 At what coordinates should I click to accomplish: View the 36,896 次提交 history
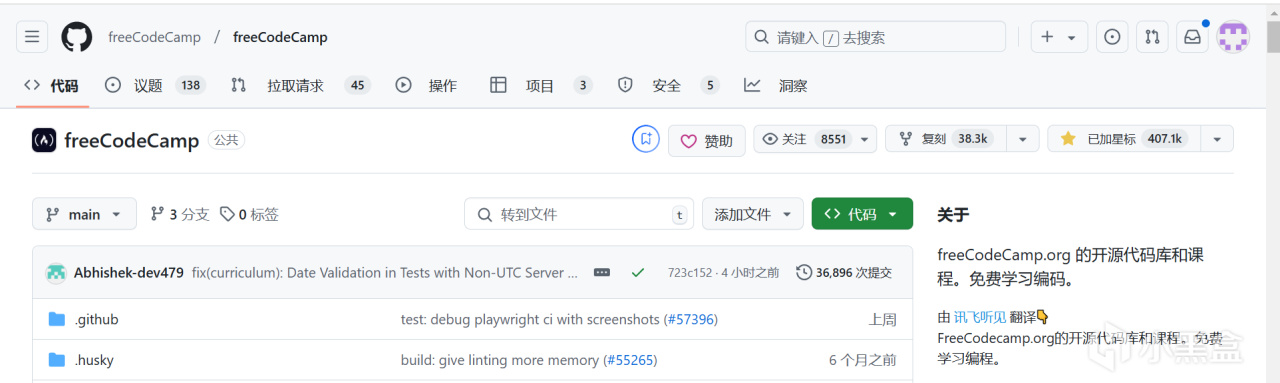[x=844, y=272]
